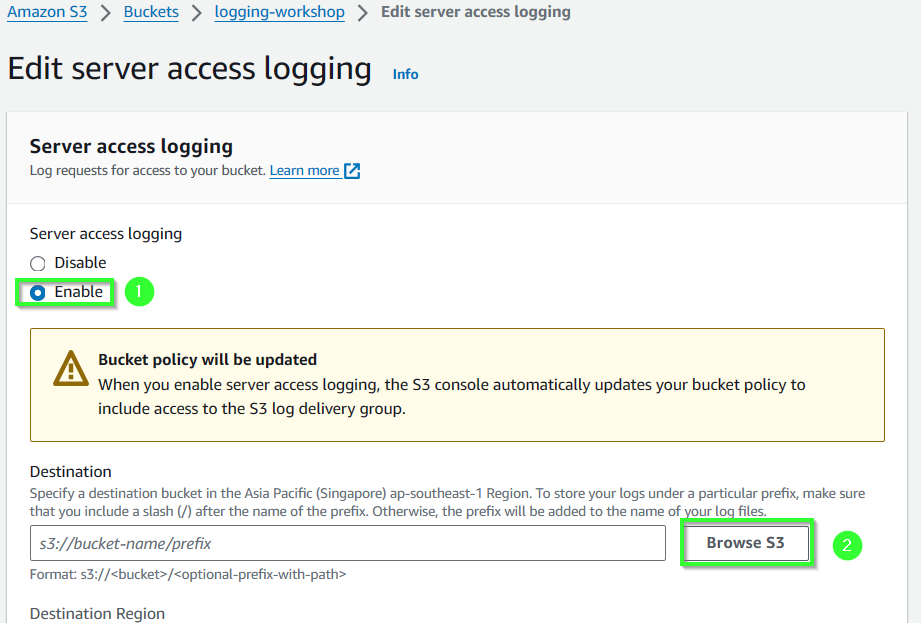Select the Enable radio button

pyautogui.click(x=38, y=292)
